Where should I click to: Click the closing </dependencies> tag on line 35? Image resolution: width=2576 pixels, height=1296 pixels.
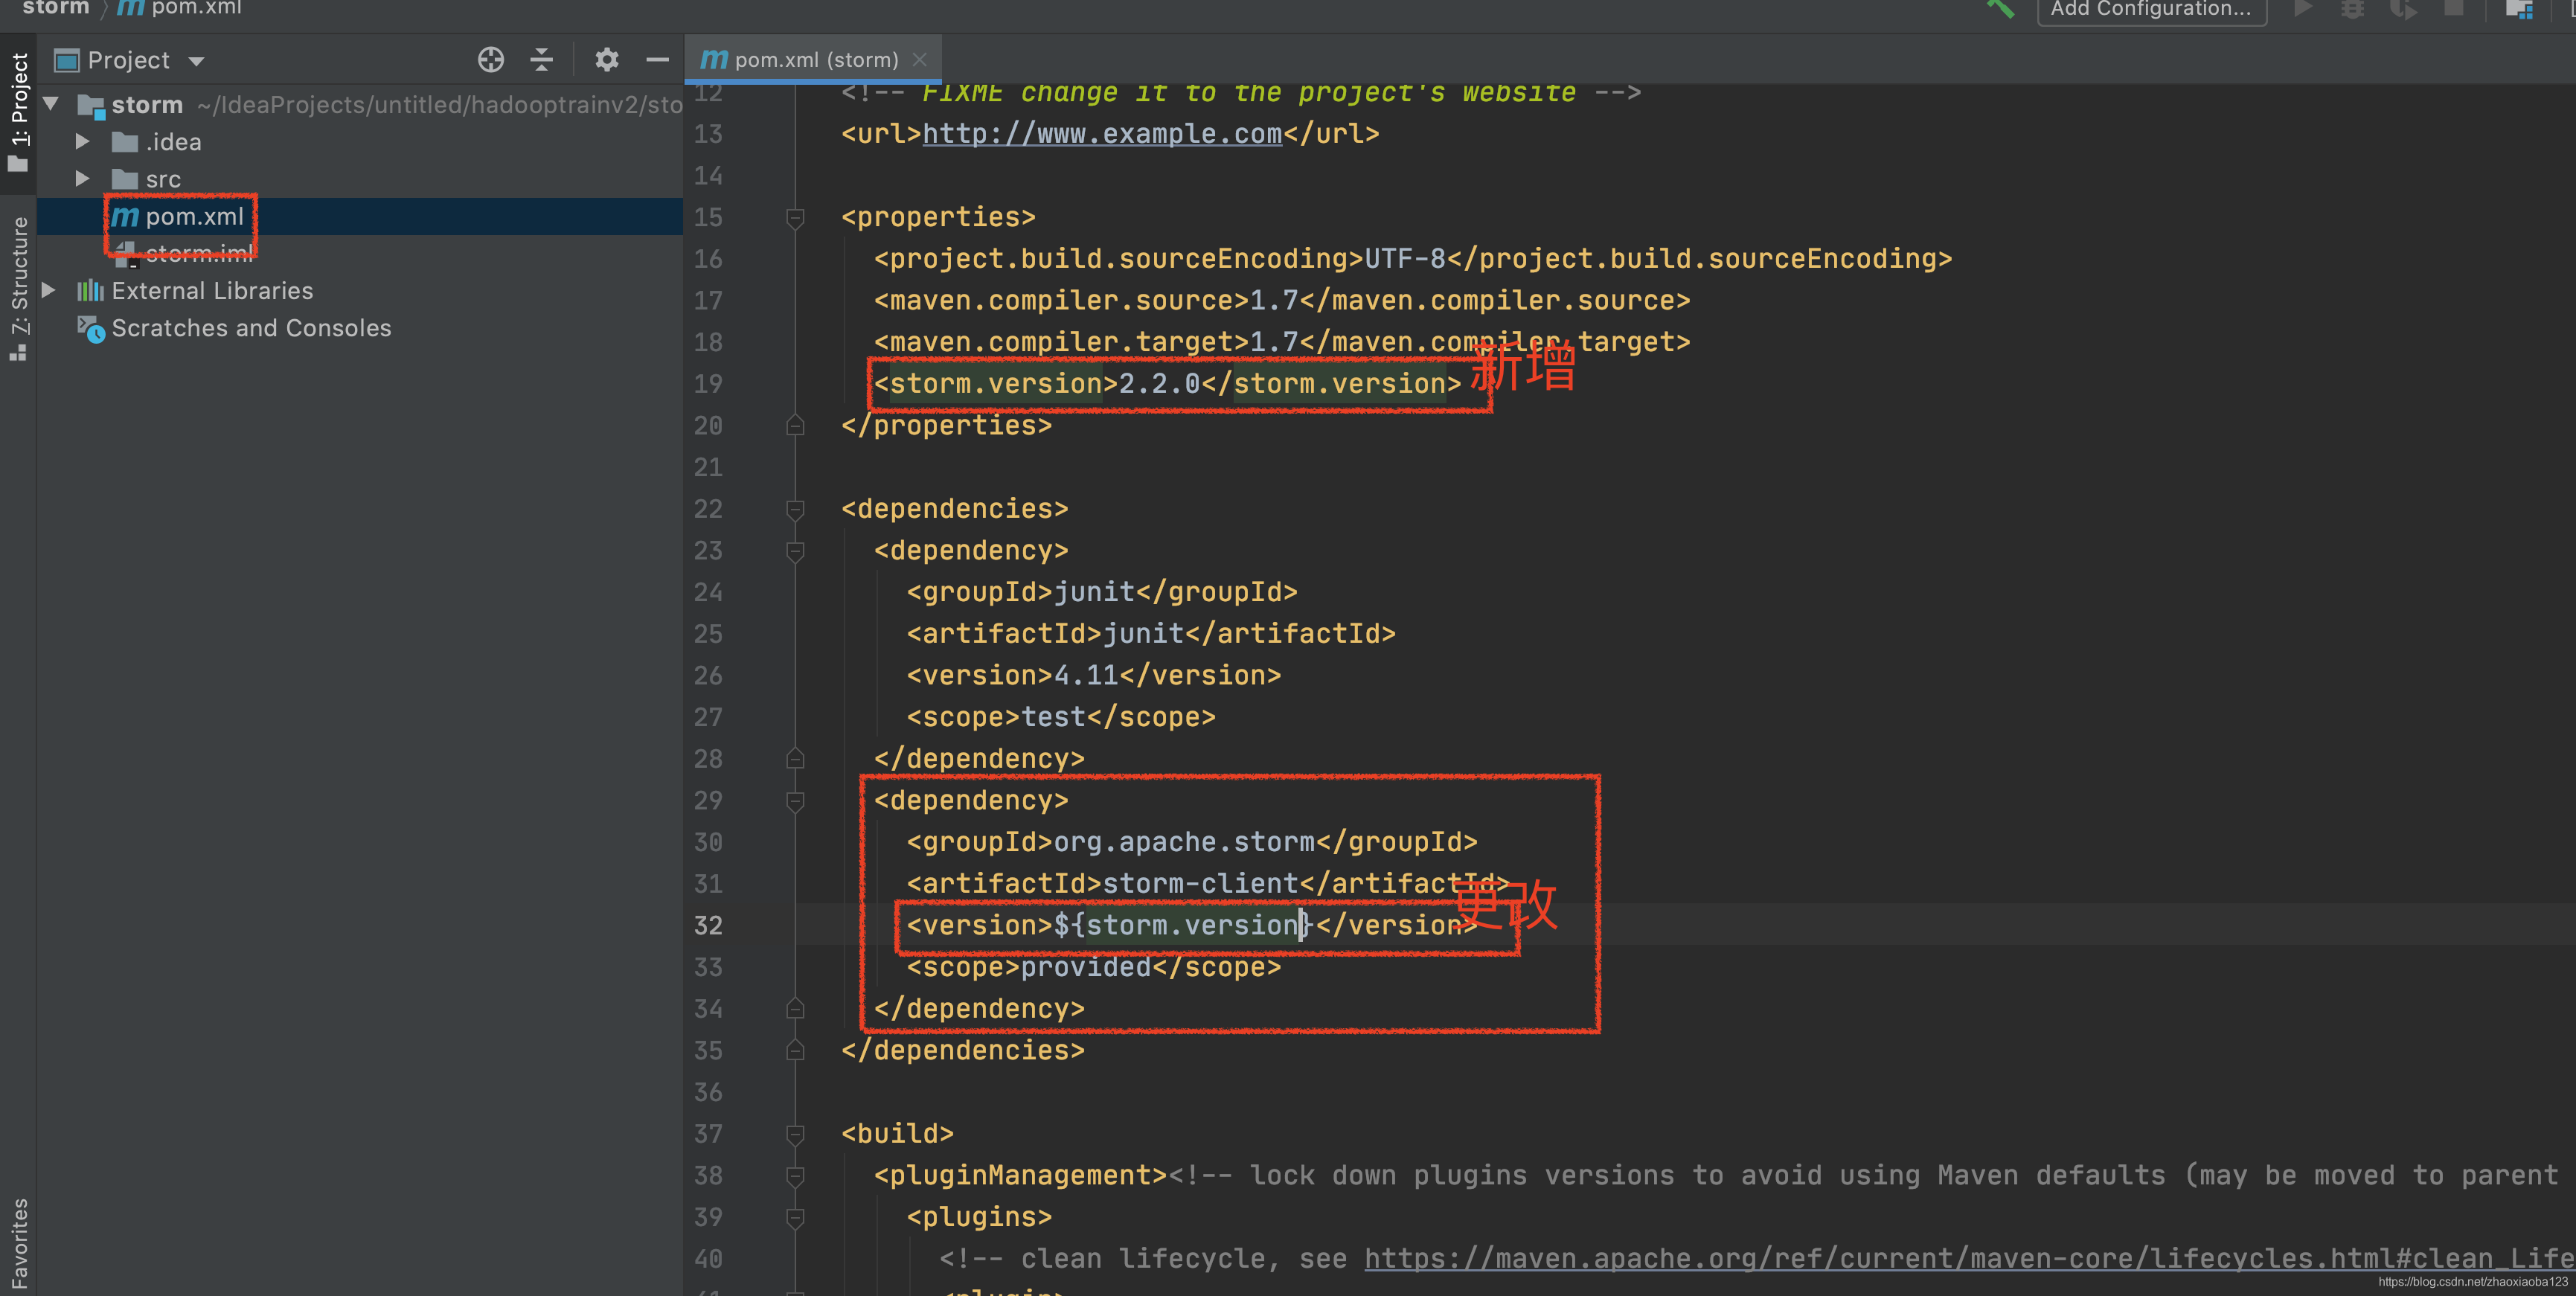pos(963,1051)
